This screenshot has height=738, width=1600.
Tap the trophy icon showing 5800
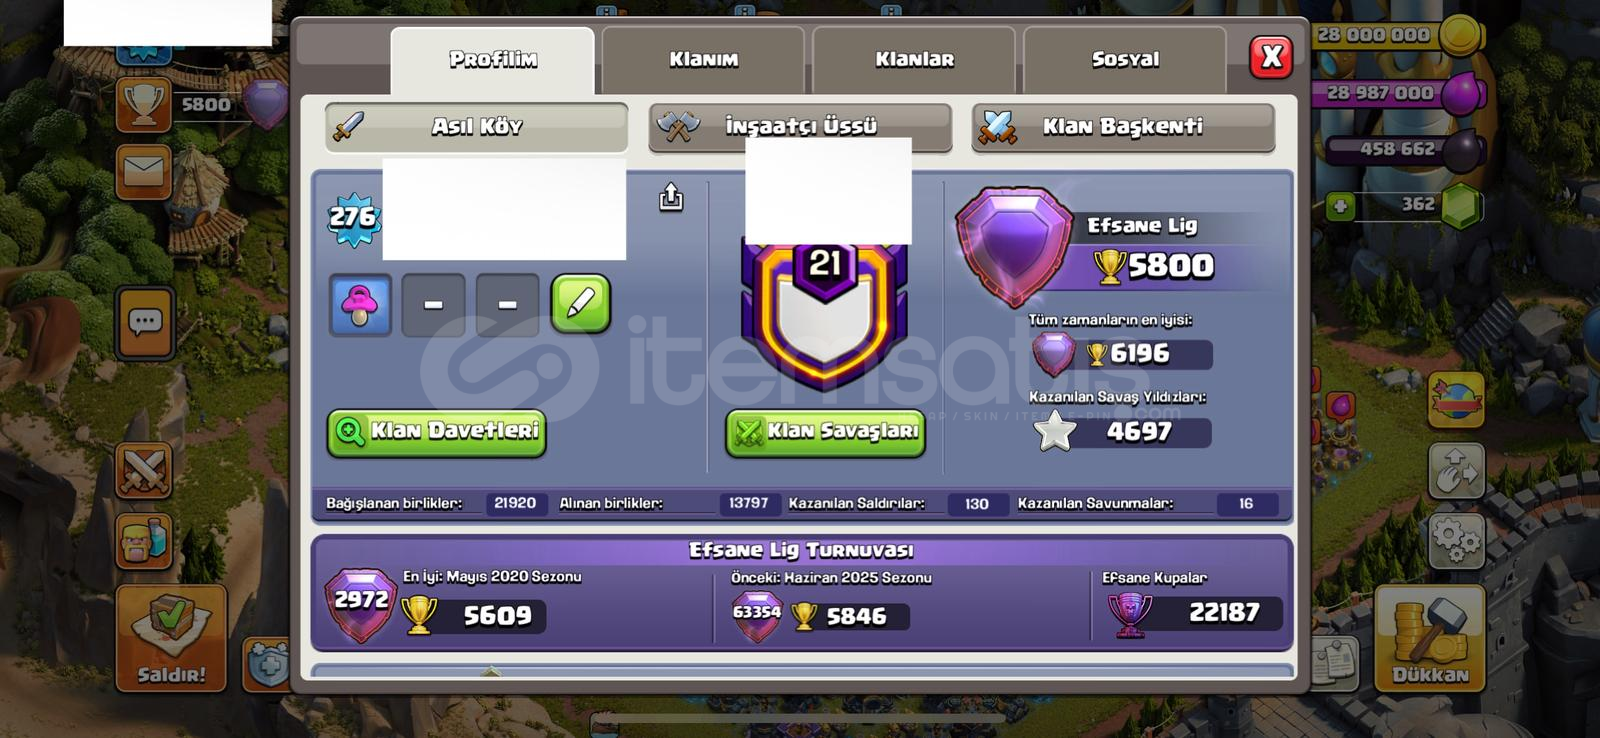click(144, 104)
